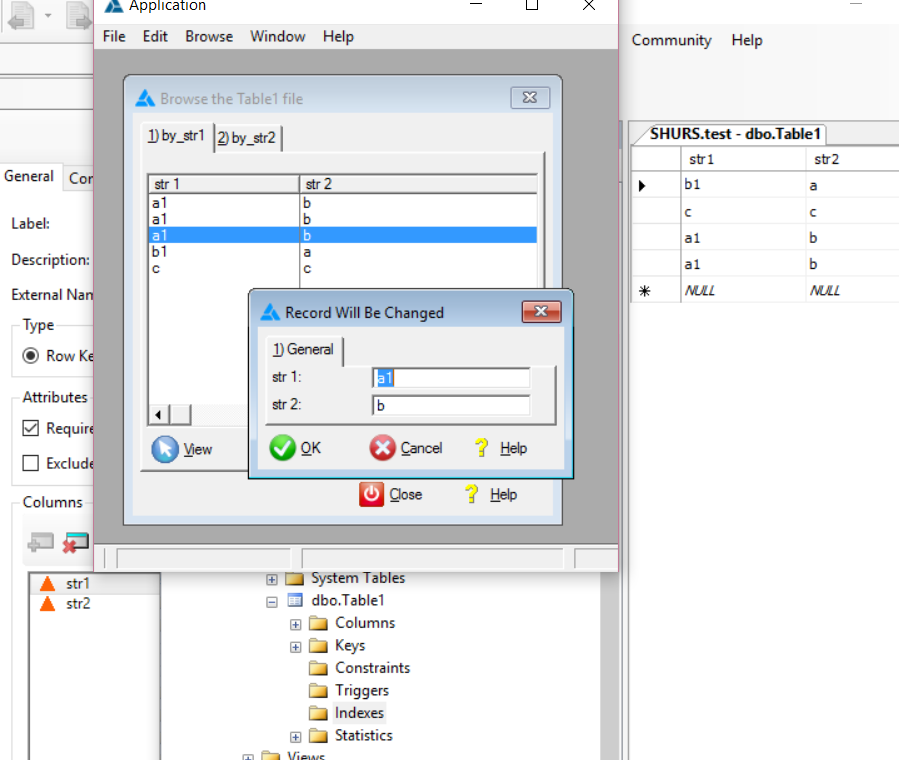
Task: Click the yellow question mark Help icon in record dialog
Action: [x=482, y=448]
